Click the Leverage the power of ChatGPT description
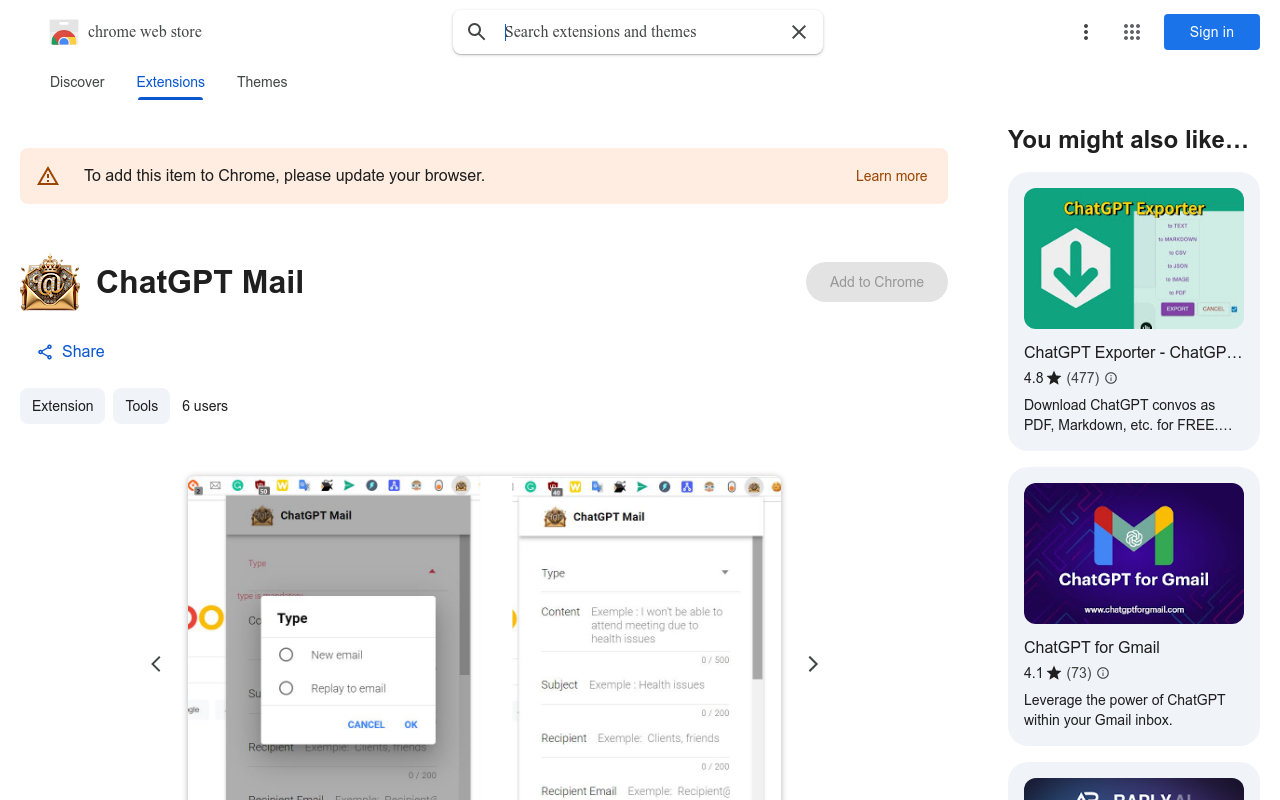1280x800 pixels. [x=1125, y=710]
